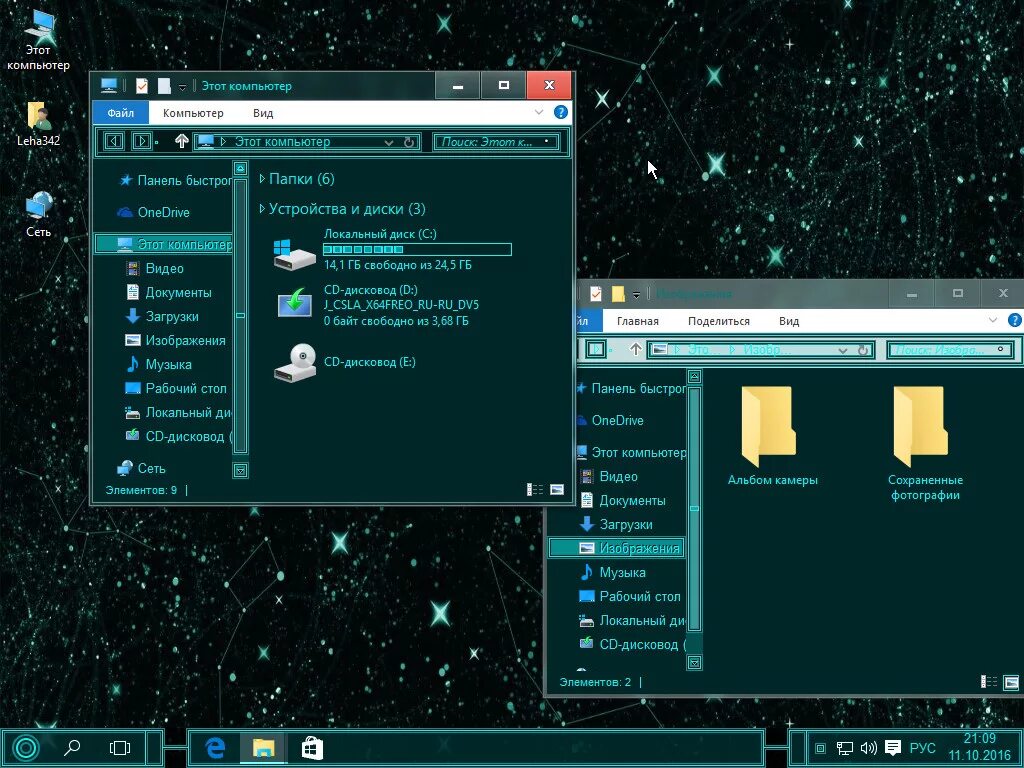
Task: Open the Файл menu
Action: 119,112
